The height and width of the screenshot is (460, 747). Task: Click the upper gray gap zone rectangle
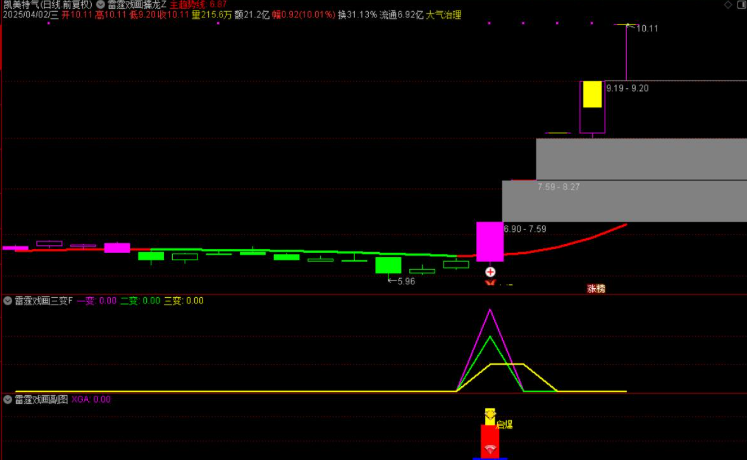640,158
